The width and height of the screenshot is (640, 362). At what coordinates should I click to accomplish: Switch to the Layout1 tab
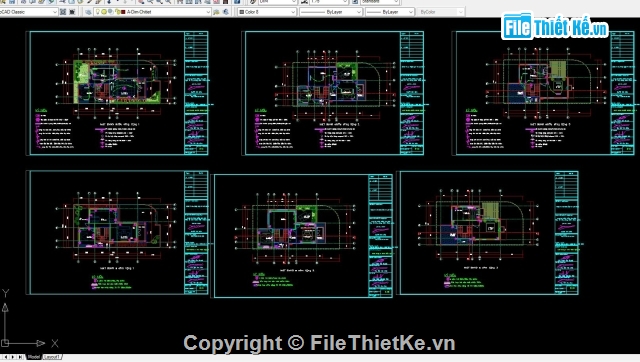[52, 357]
